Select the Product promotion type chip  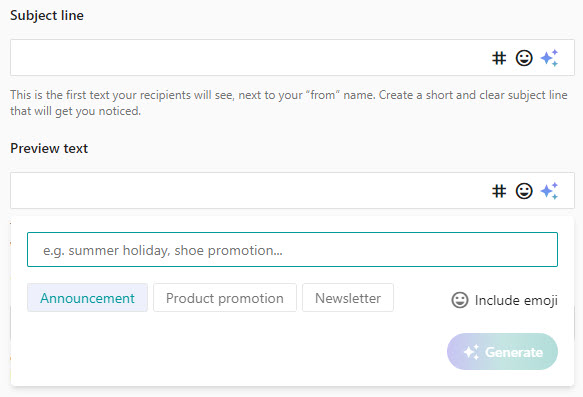(225, 298)
